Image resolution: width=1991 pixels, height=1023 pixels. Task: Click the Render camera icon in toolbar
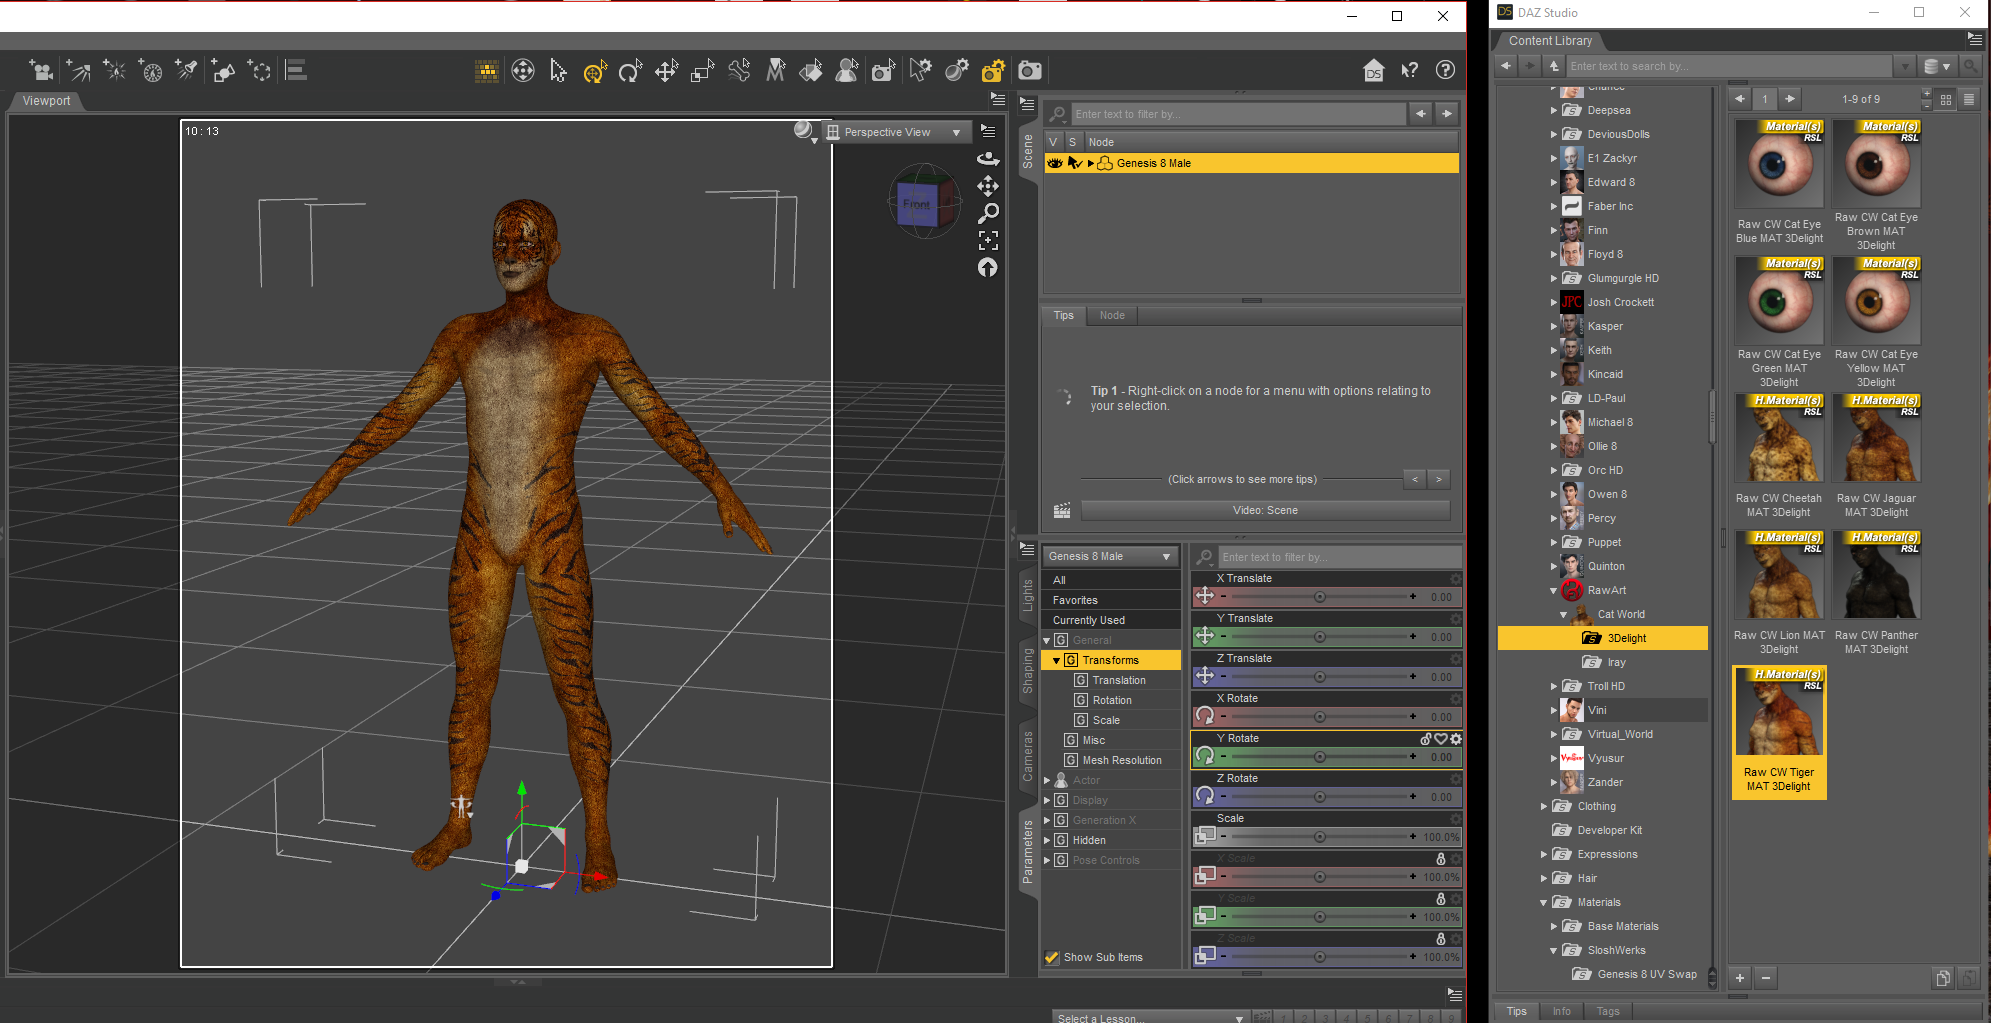(1030, 71)
